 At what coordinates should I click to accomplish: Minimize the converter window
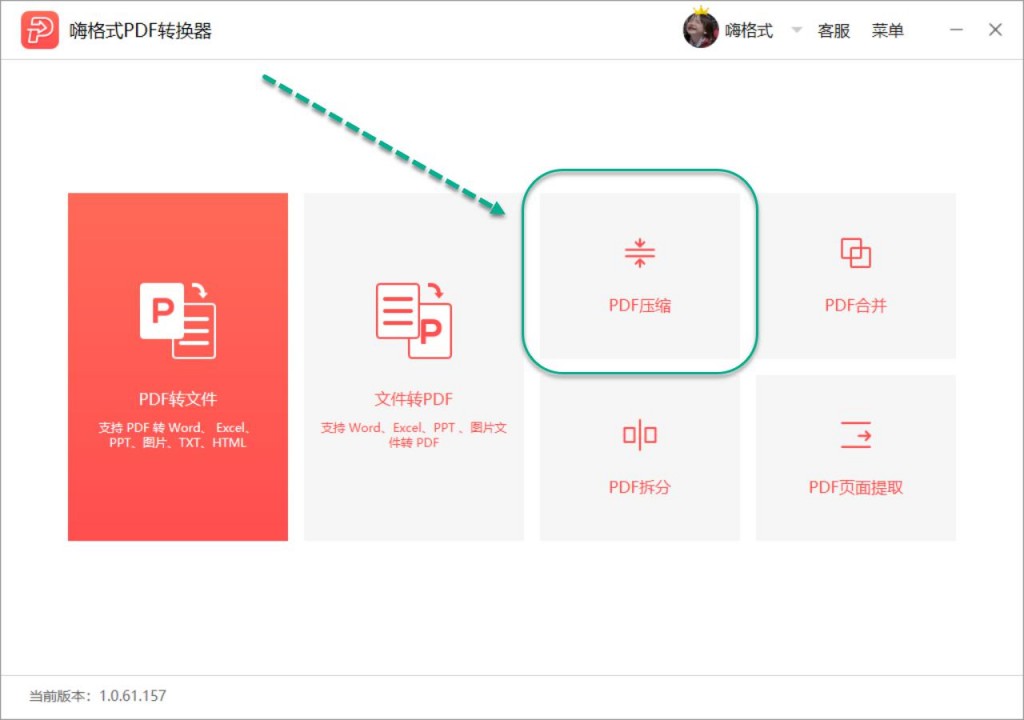click(956, 29)
